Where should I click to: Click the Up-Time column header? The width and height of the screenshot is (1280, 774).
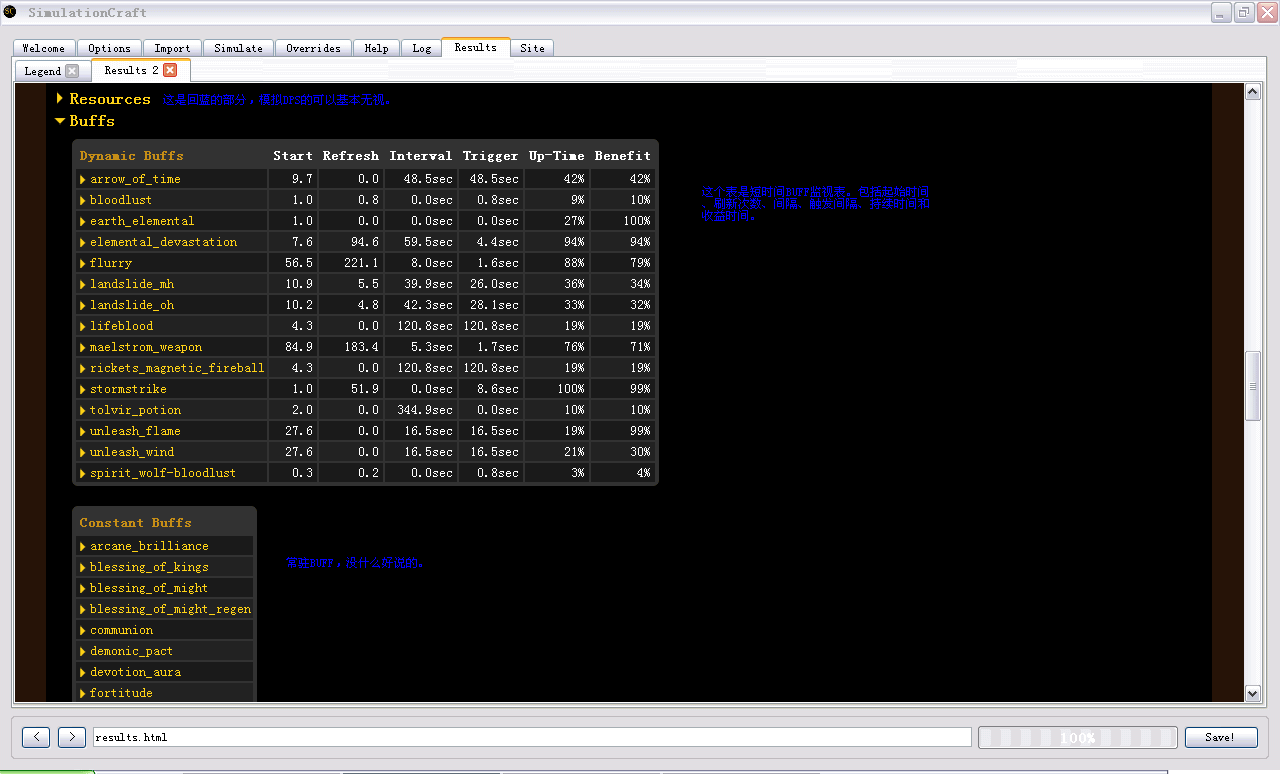click(557, 156)
